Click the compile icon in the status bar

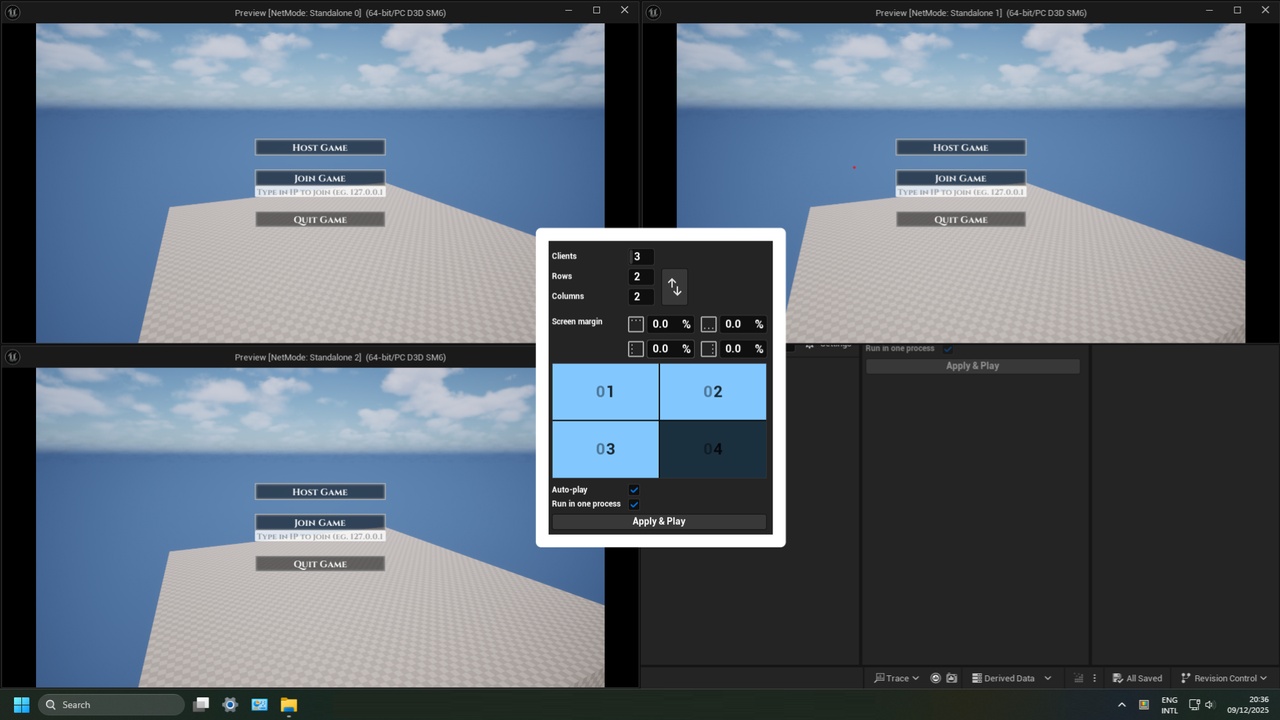[x=1079, y=678]
